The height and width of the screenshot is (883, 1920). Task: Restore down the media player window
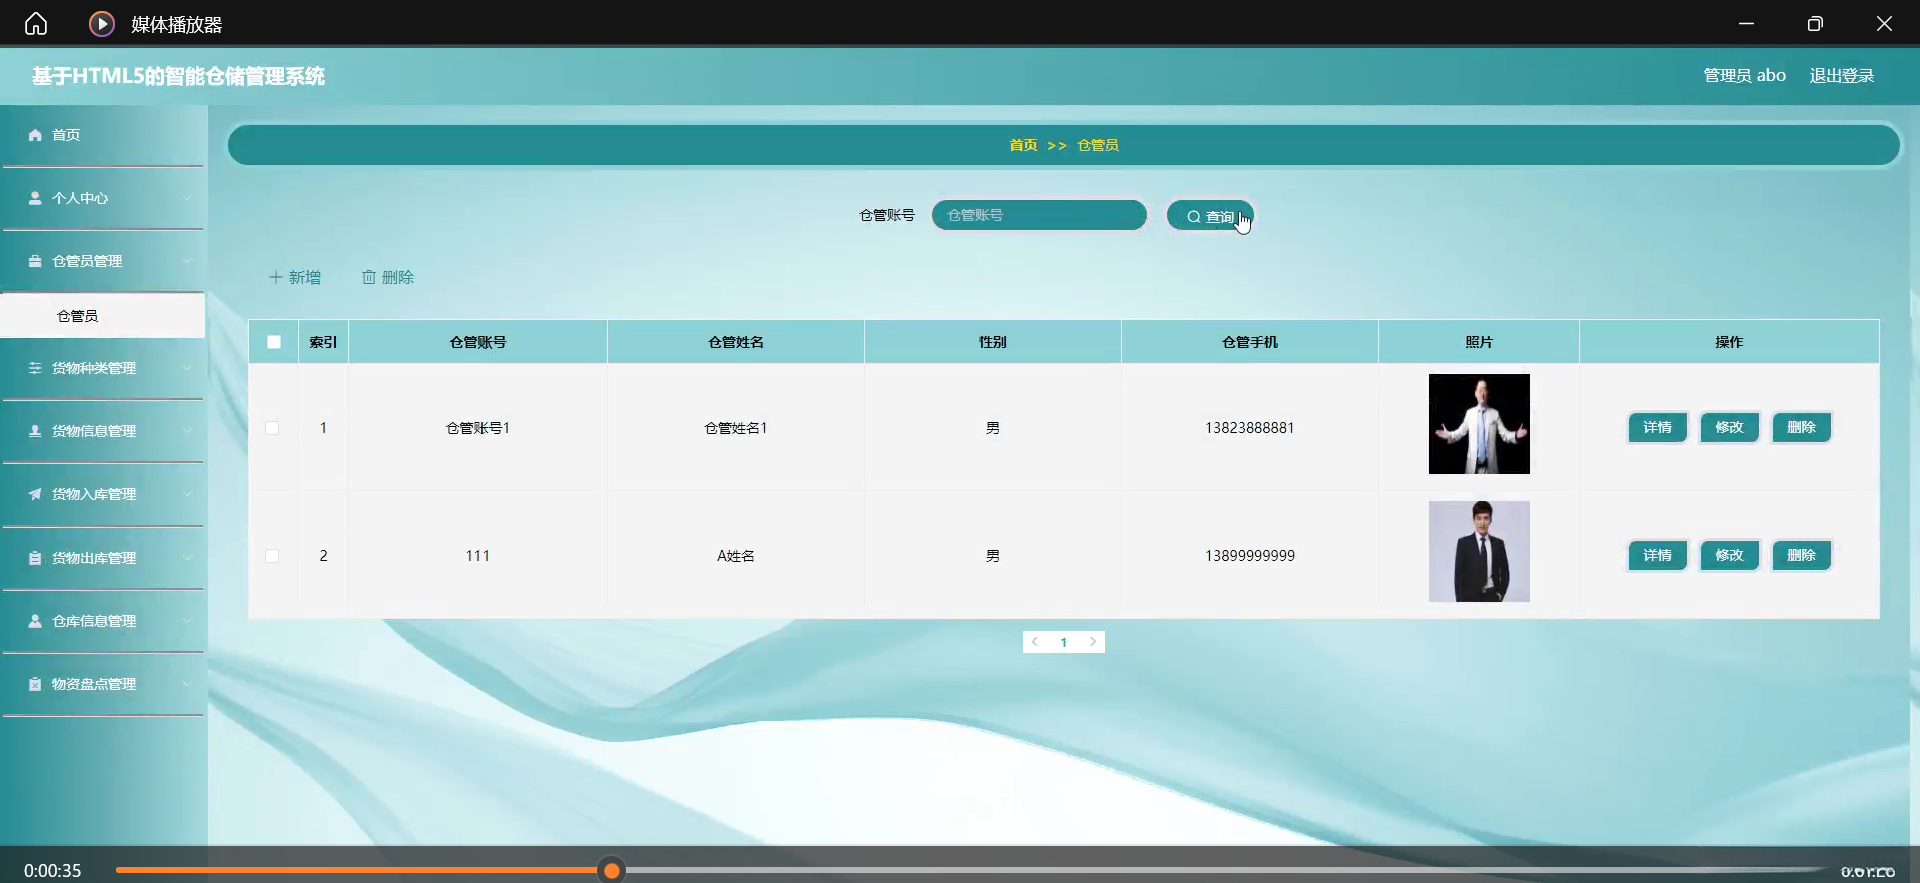click(1815, 24)
